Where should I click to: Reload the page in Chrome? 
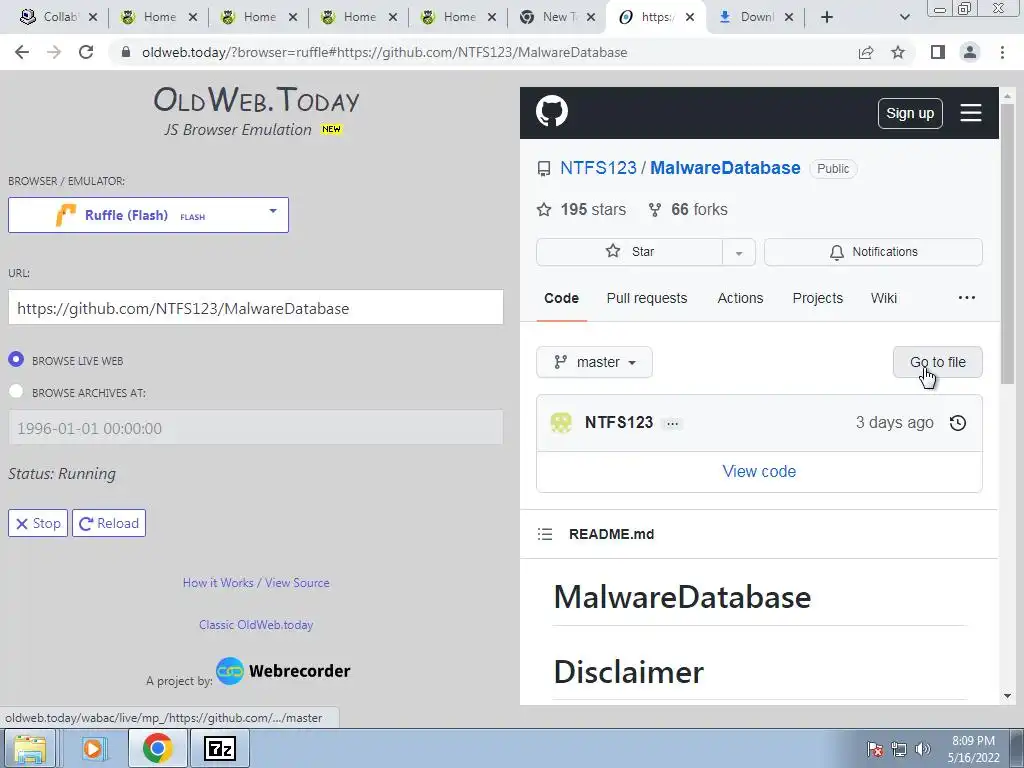point(86,52)
